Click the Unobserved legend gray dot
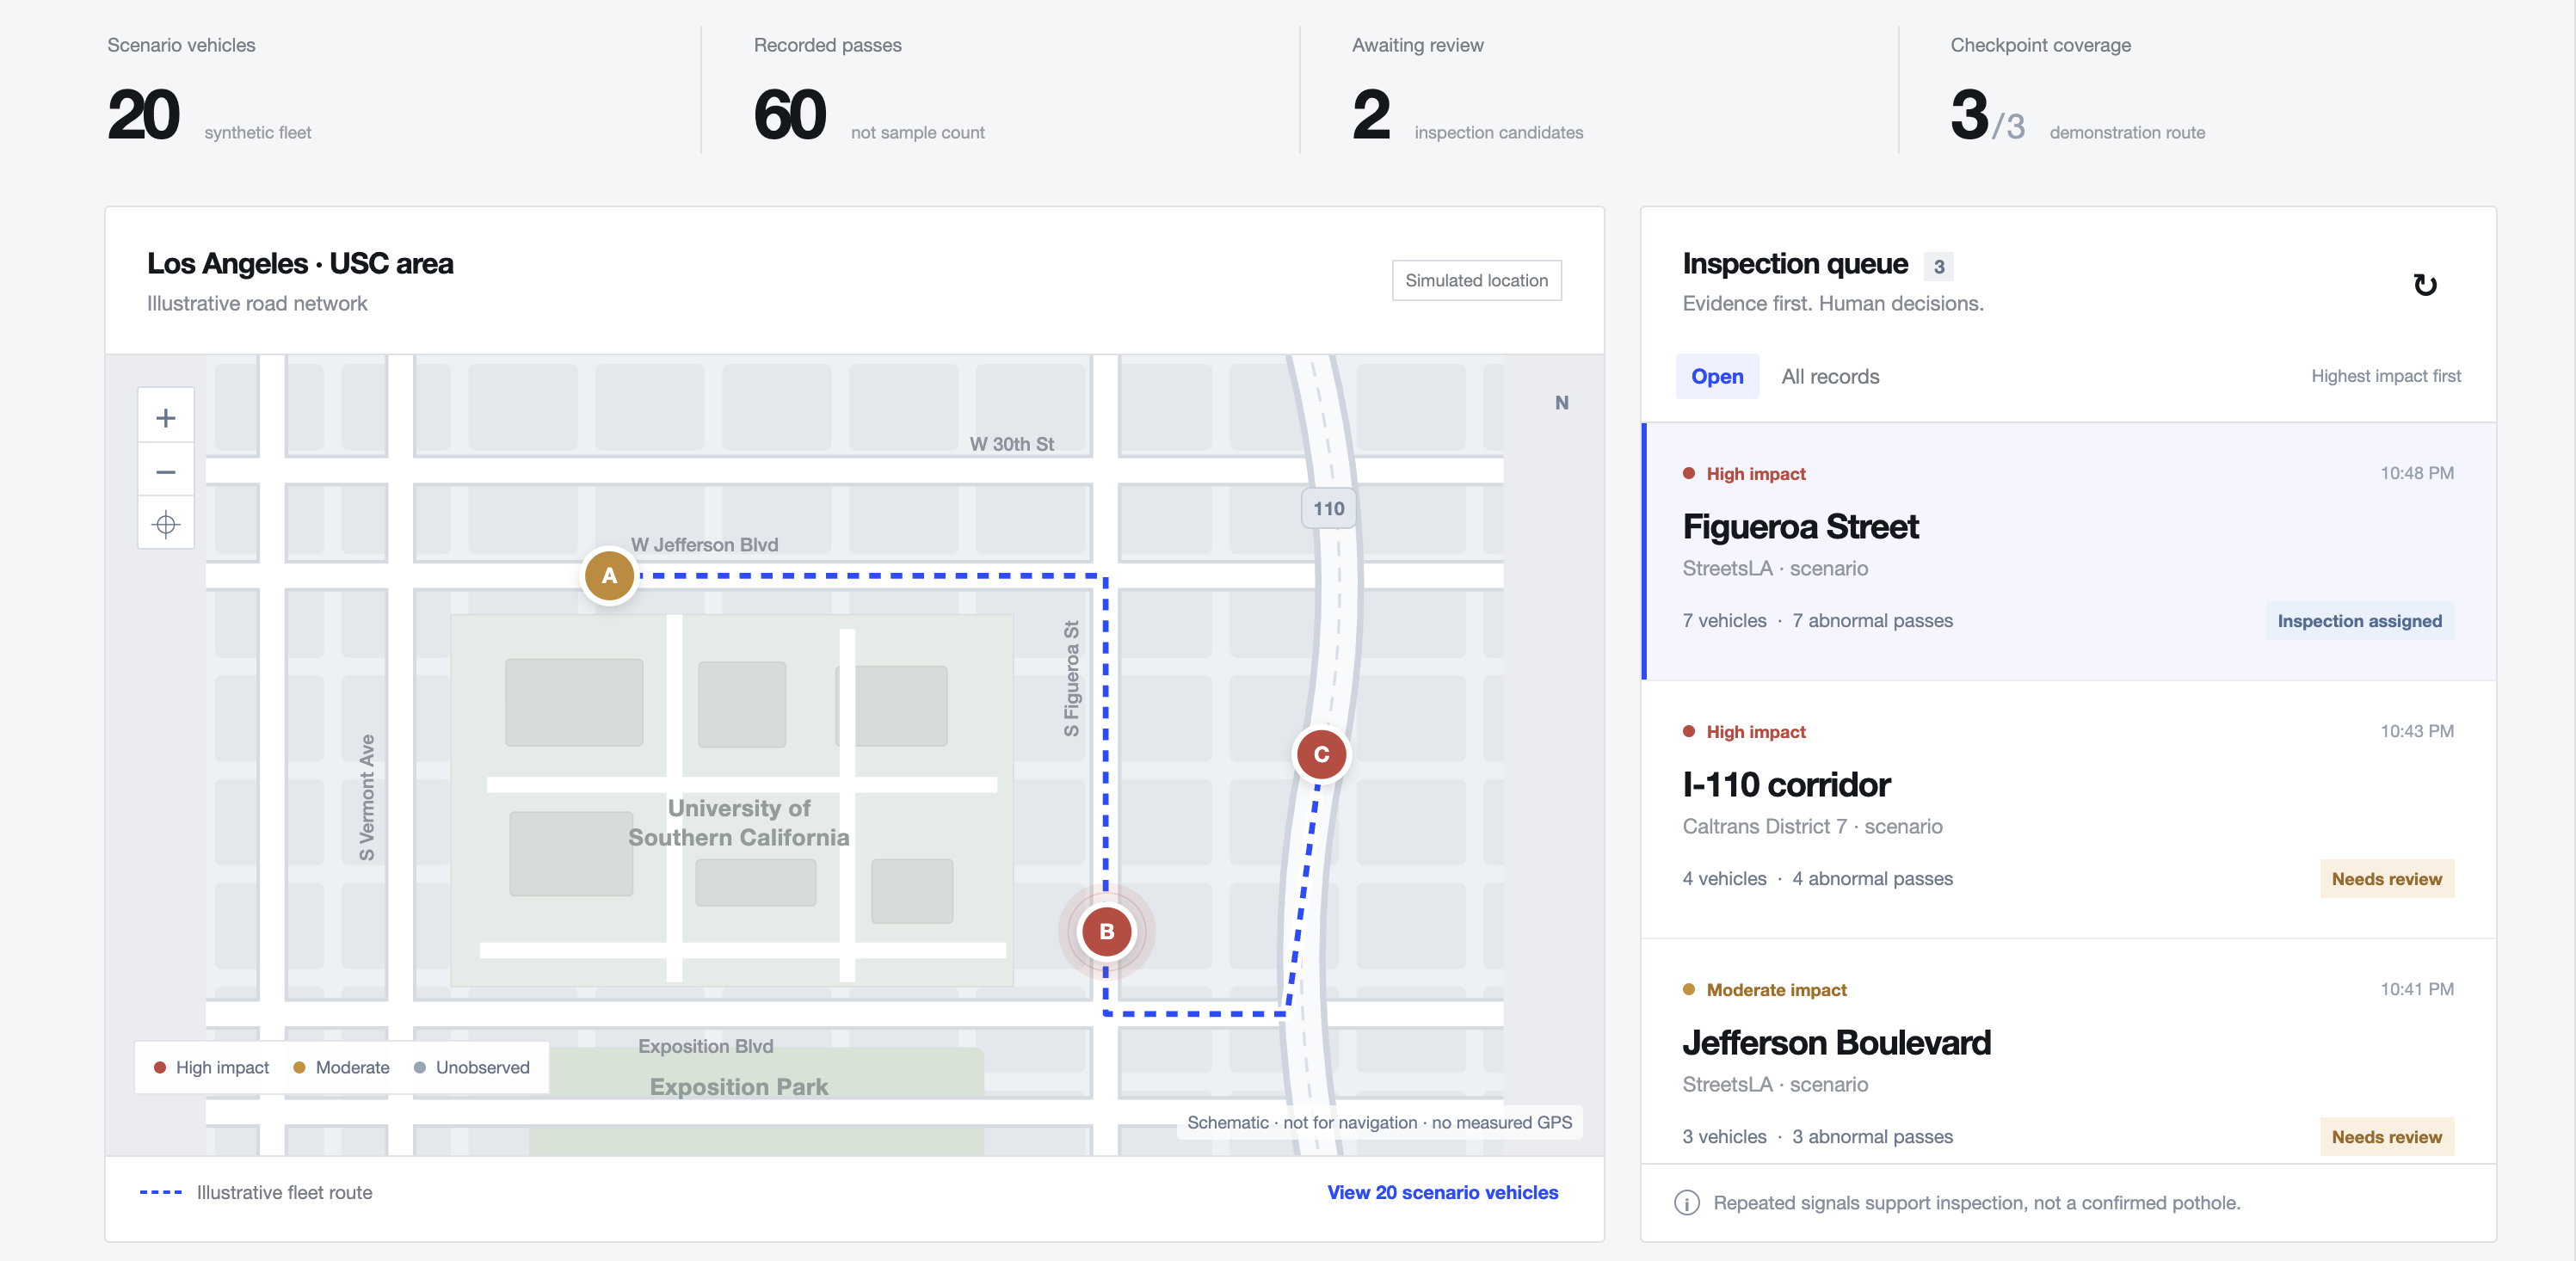 [x=420, y=1068]
